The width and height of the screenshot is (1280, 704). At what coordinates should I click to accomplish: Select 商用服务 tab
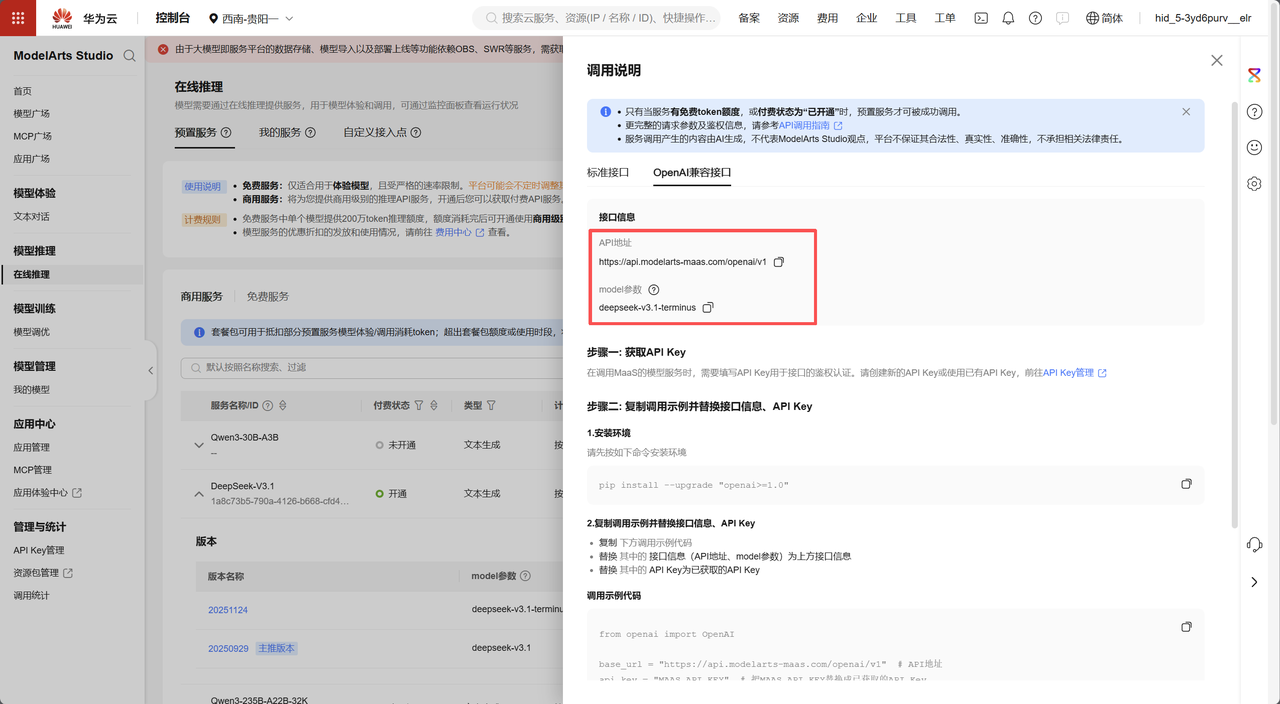(201, 296)
